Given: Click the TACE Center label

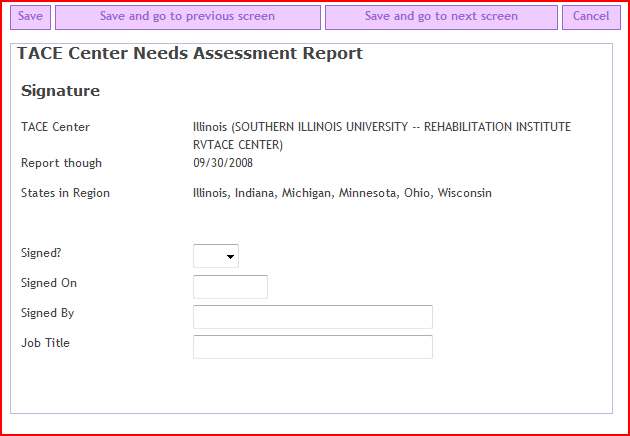Looking at the screenshot, I should 55,127.
